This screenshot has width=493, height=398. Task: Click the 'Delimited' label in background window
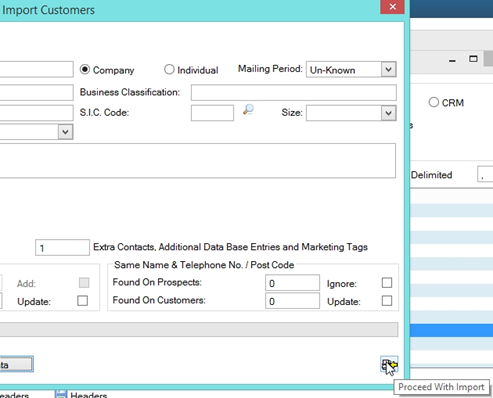click(x=431, y=175)
